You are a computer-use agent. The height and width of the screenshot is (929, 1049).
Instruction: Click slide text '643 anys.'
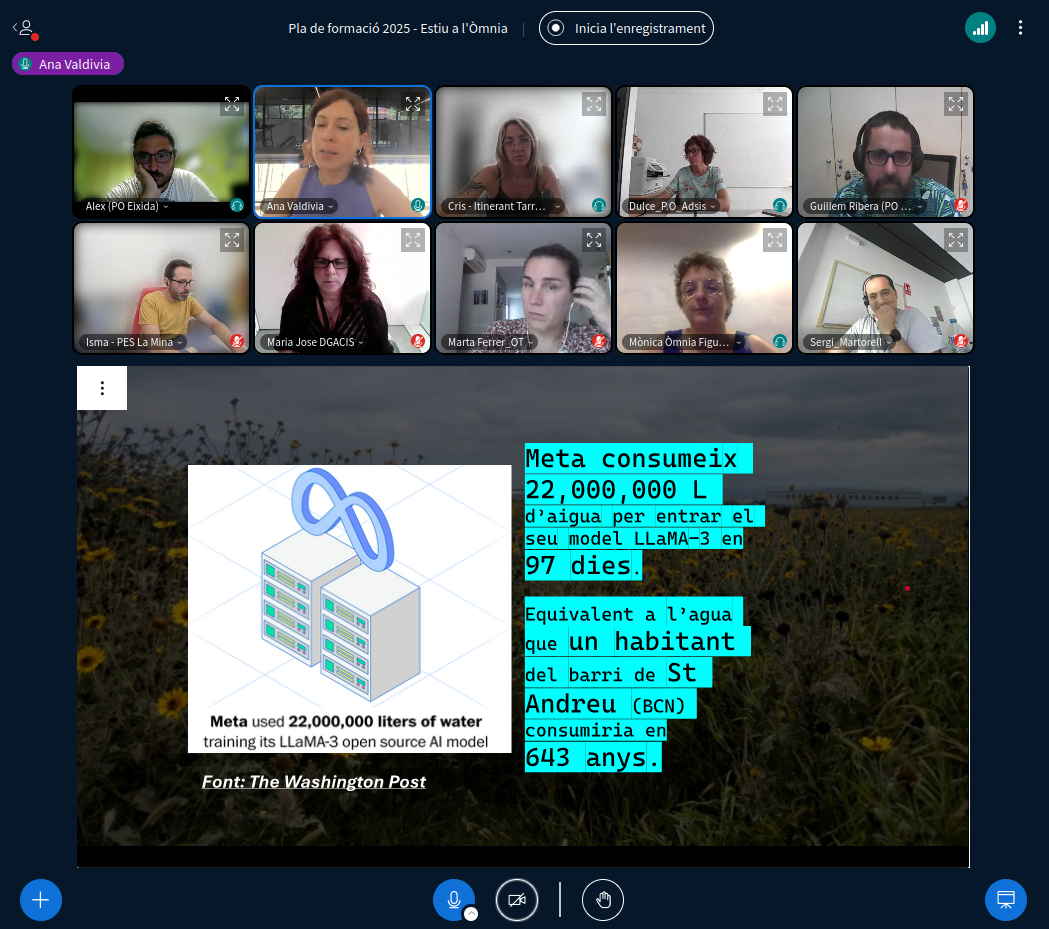592,758
